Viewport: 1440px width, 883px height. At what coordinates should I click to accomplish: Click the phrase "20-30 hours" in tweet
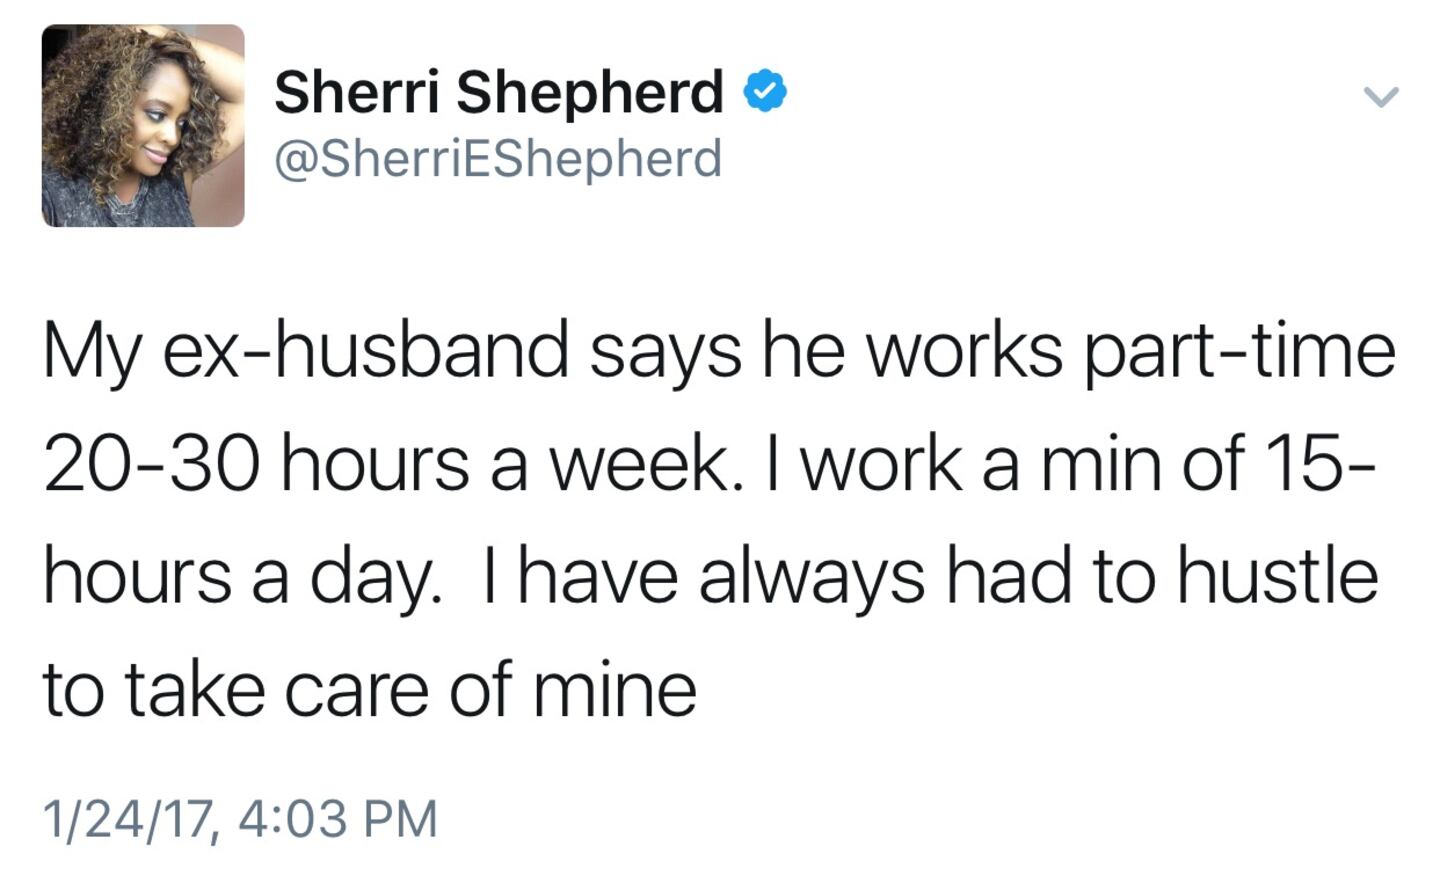[x=256, y=465]
